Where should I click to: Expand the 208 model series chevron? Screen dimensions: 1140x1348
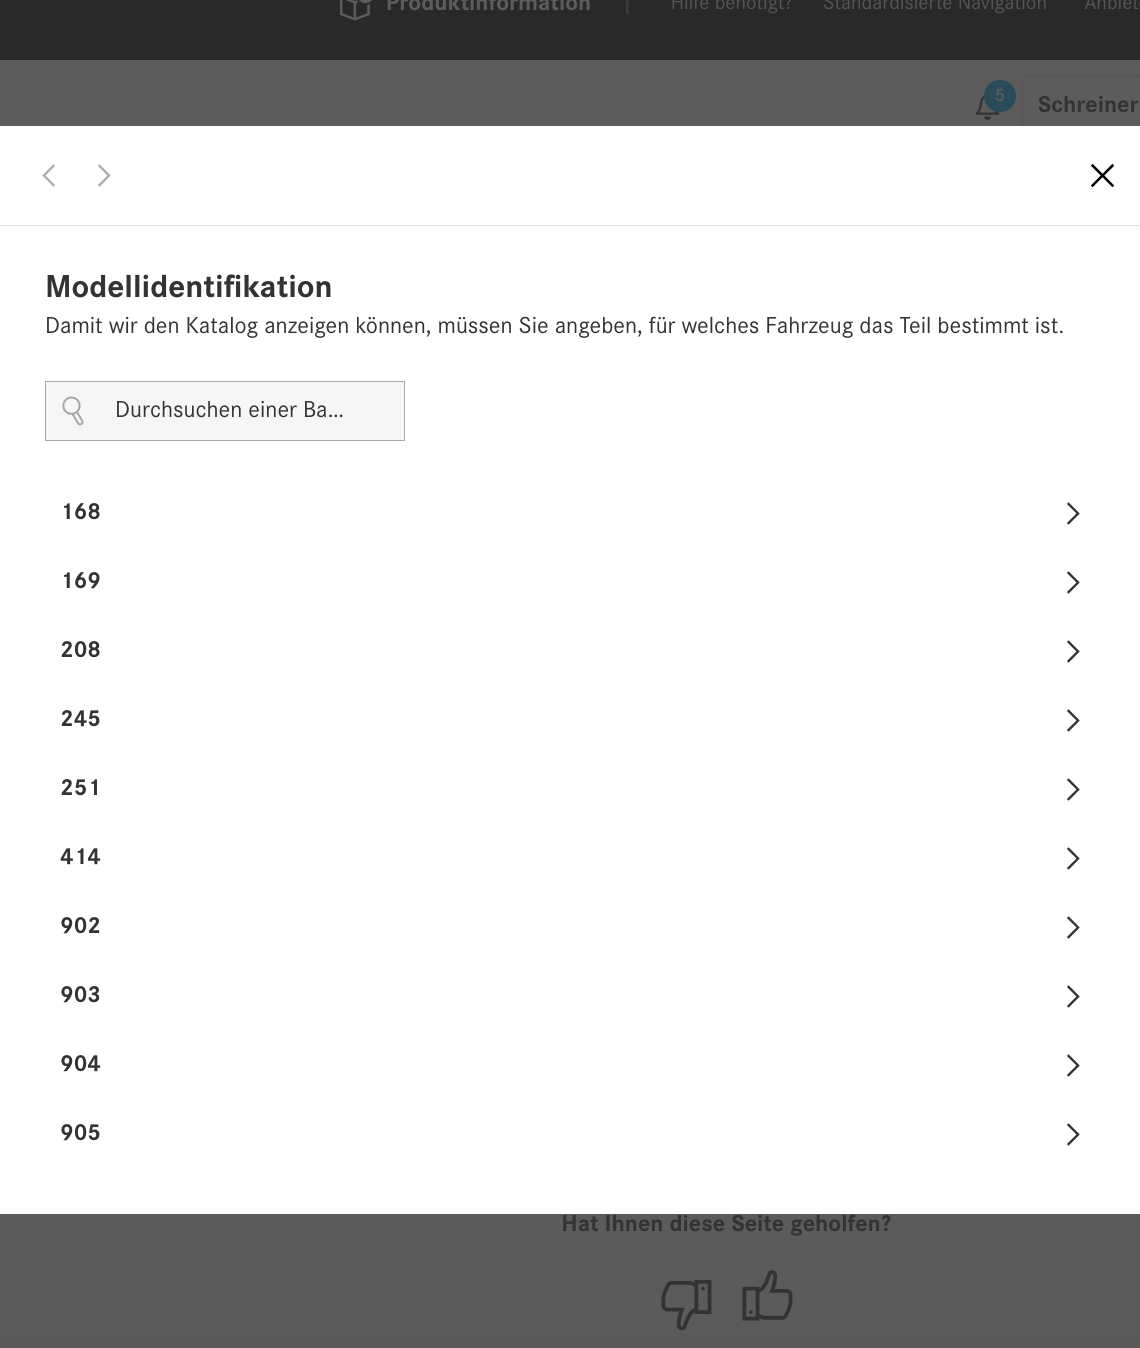(1072, 651)
